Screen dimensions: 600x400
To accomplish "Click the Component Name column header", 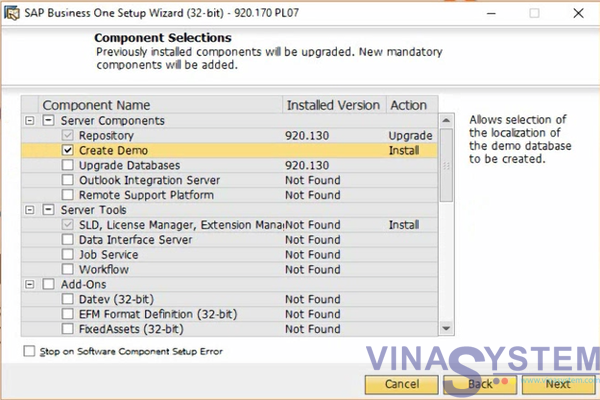I will click(x=160, y=105).
